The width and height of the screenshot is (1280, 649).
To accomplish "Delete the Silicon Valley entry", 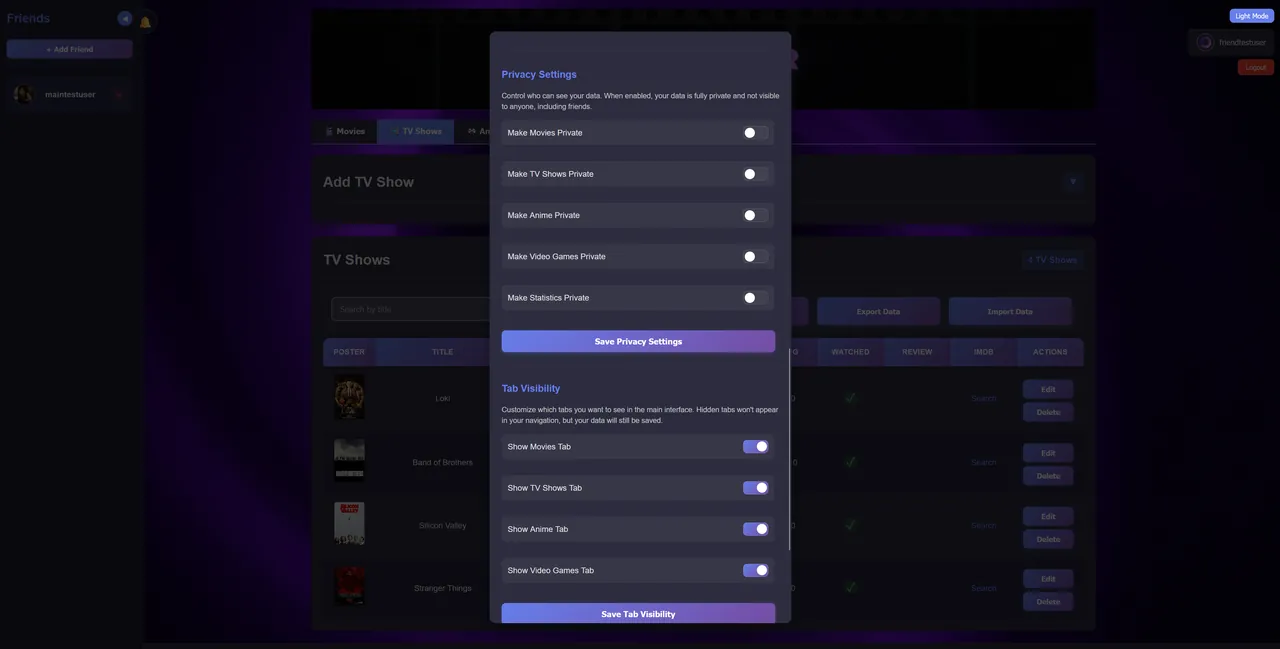I will pyautogui.click(x=1048, y=539).
